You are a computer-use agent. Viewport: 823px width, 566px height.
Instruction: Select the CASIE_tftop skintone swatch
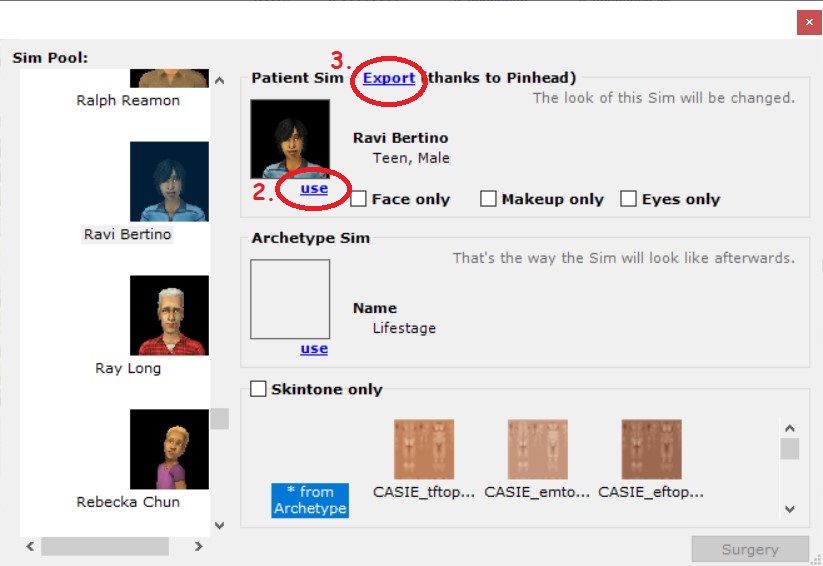click(424, 449)
